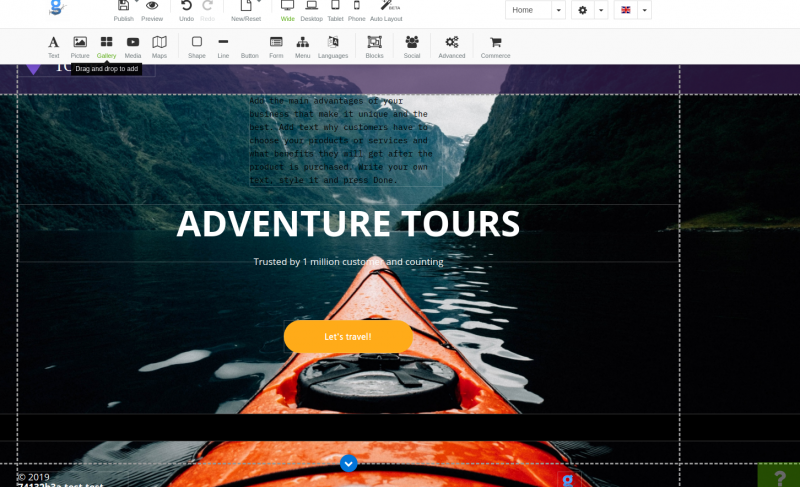Image resolution: width=800 pixels, height=487 pixels.
Task: Select the Gallery element tool
Action: [107, 47]
